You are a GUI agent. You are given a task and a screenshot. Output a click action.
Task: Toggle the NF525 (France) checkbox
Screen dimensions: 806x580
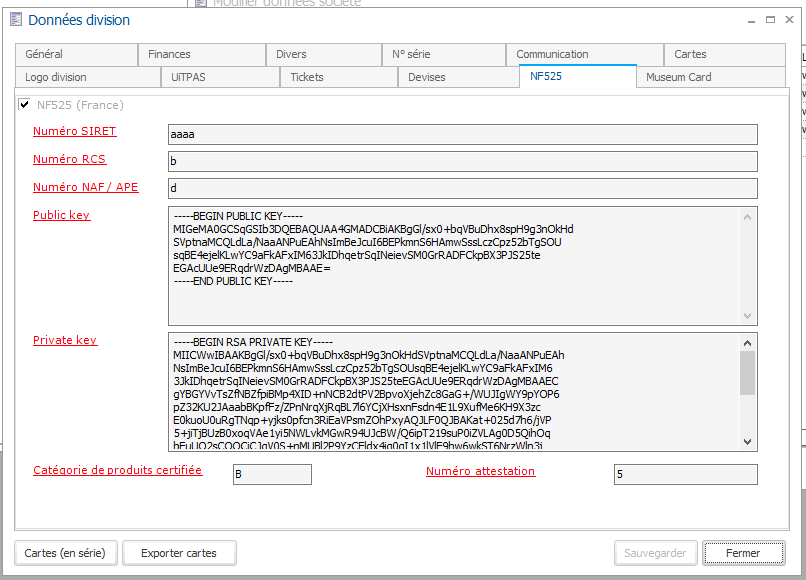click(x=24, y=105)
